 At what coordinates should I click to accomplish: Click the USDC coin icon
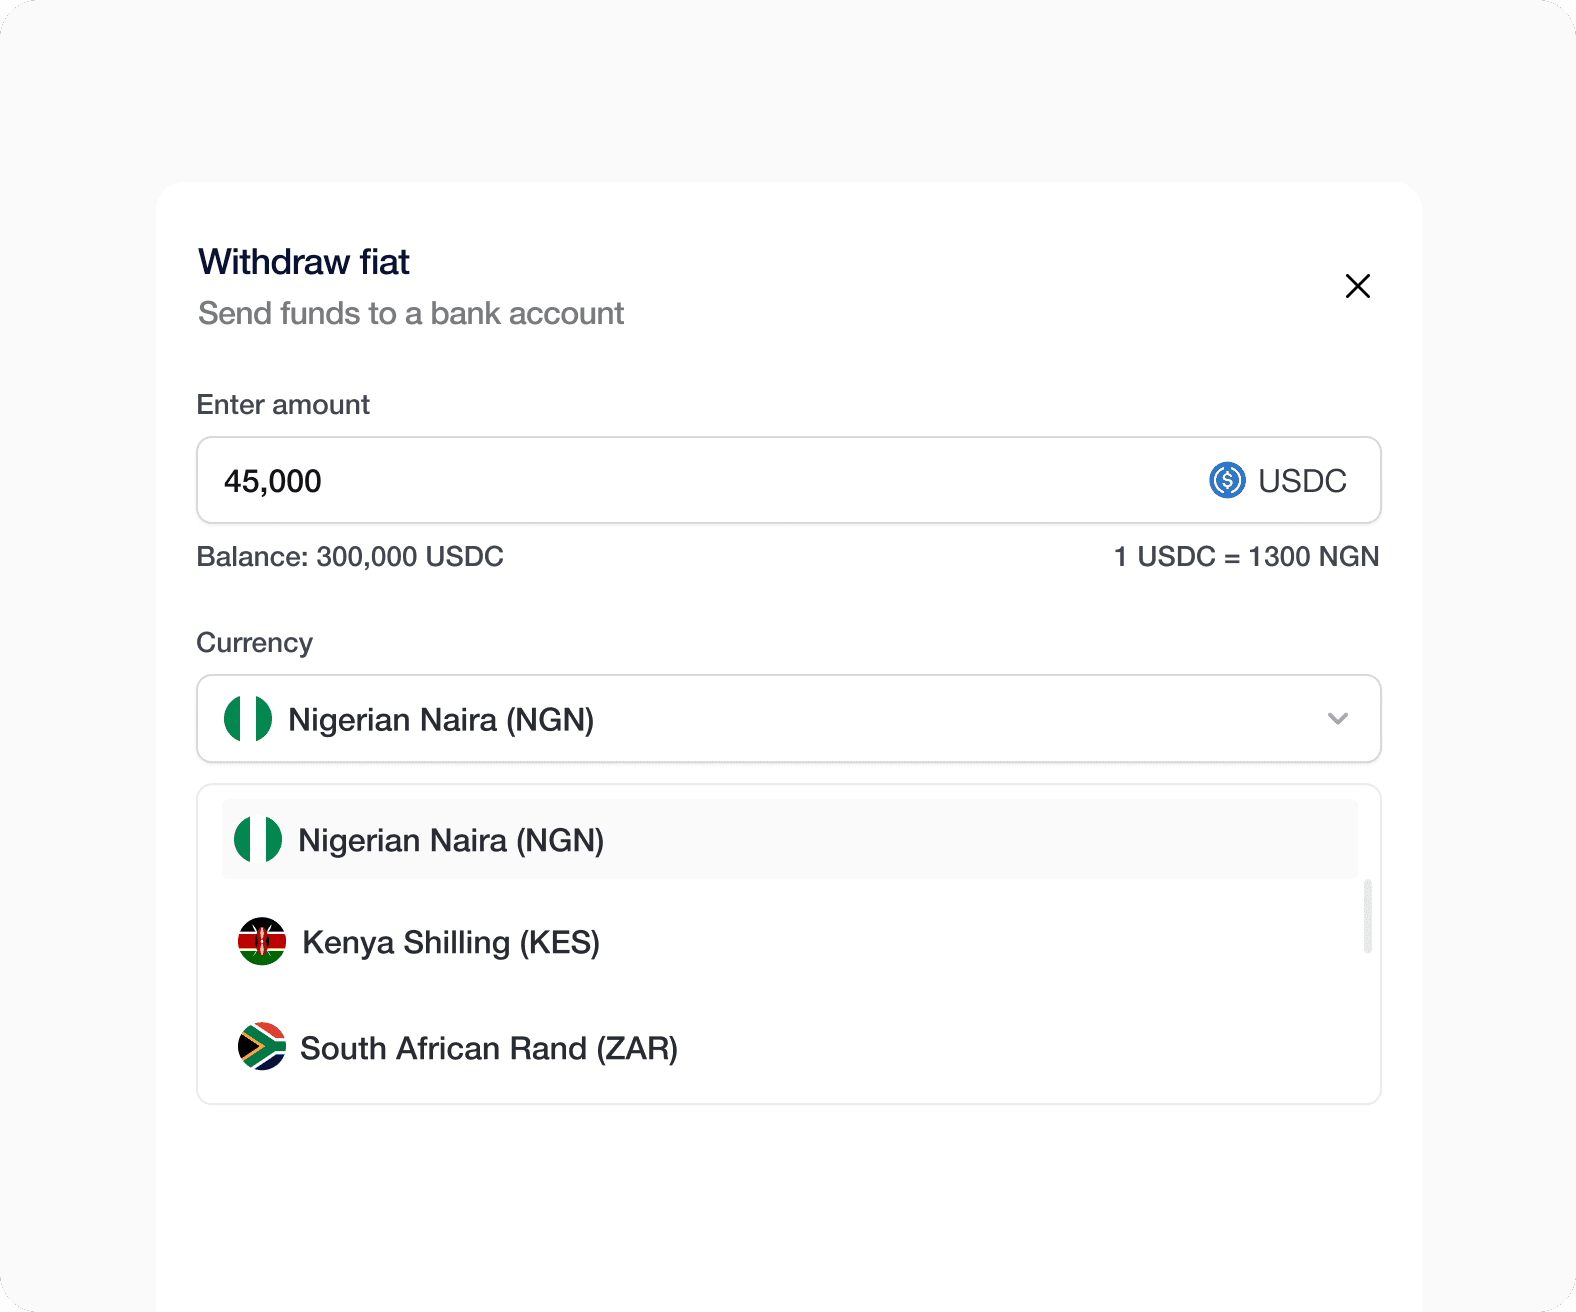(1227, 480)
